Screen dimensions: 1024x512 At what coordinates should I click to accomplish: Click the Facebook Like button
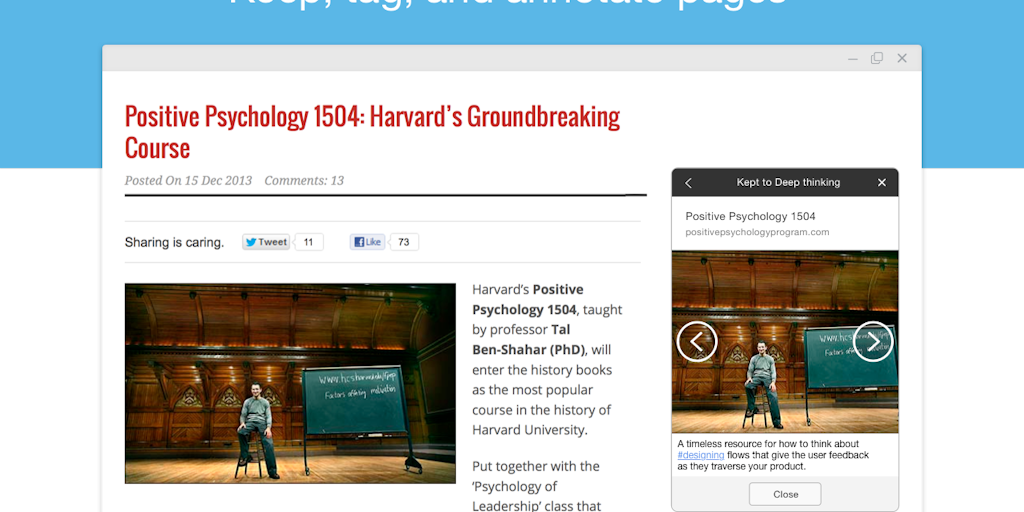tap(368, 242)
